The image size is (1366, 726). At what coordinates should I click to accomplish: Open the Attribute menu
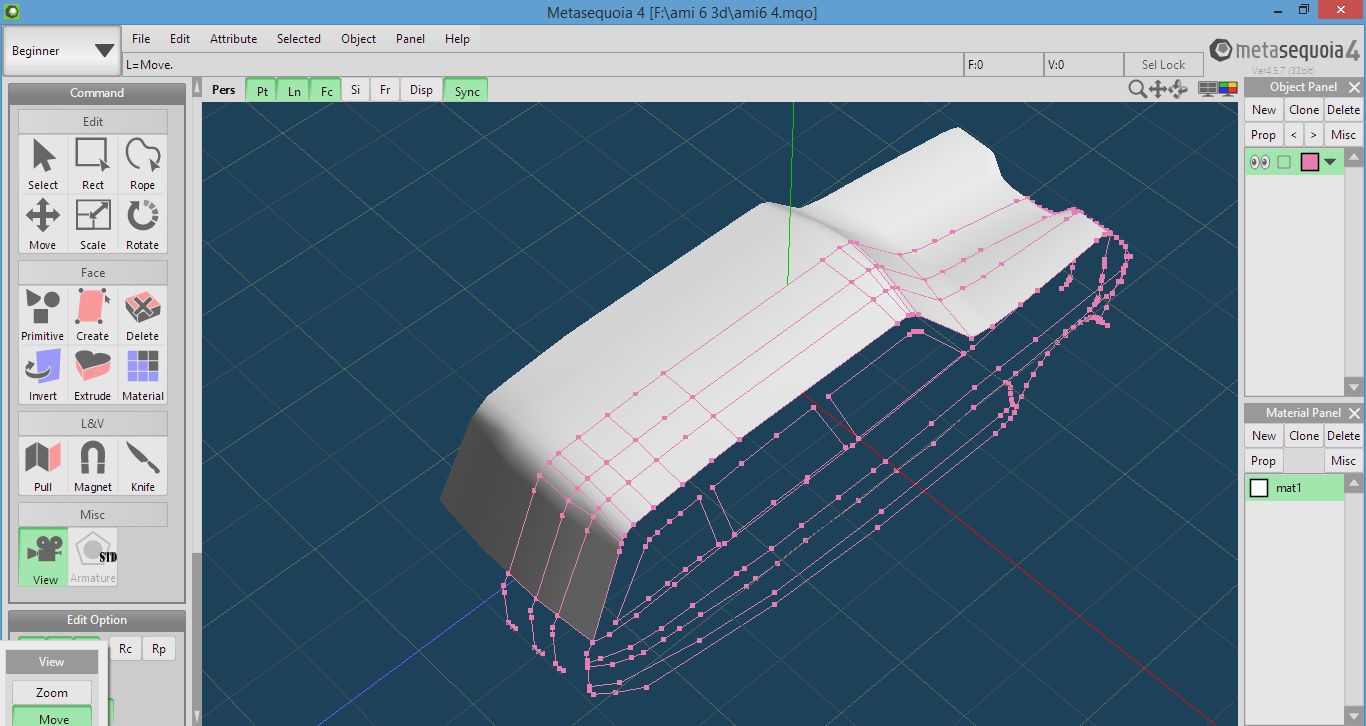click(233, 39)
